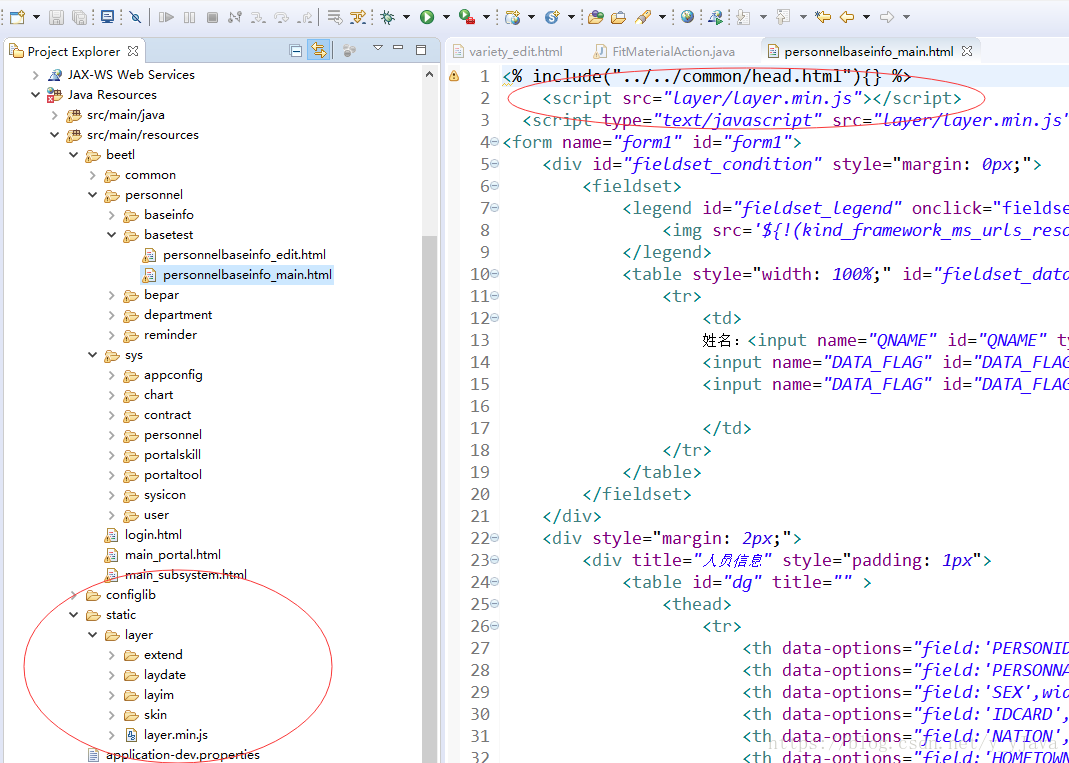
Task: Click the Resume debug icon
Action: pyautogui.click(x=166, y=16)
